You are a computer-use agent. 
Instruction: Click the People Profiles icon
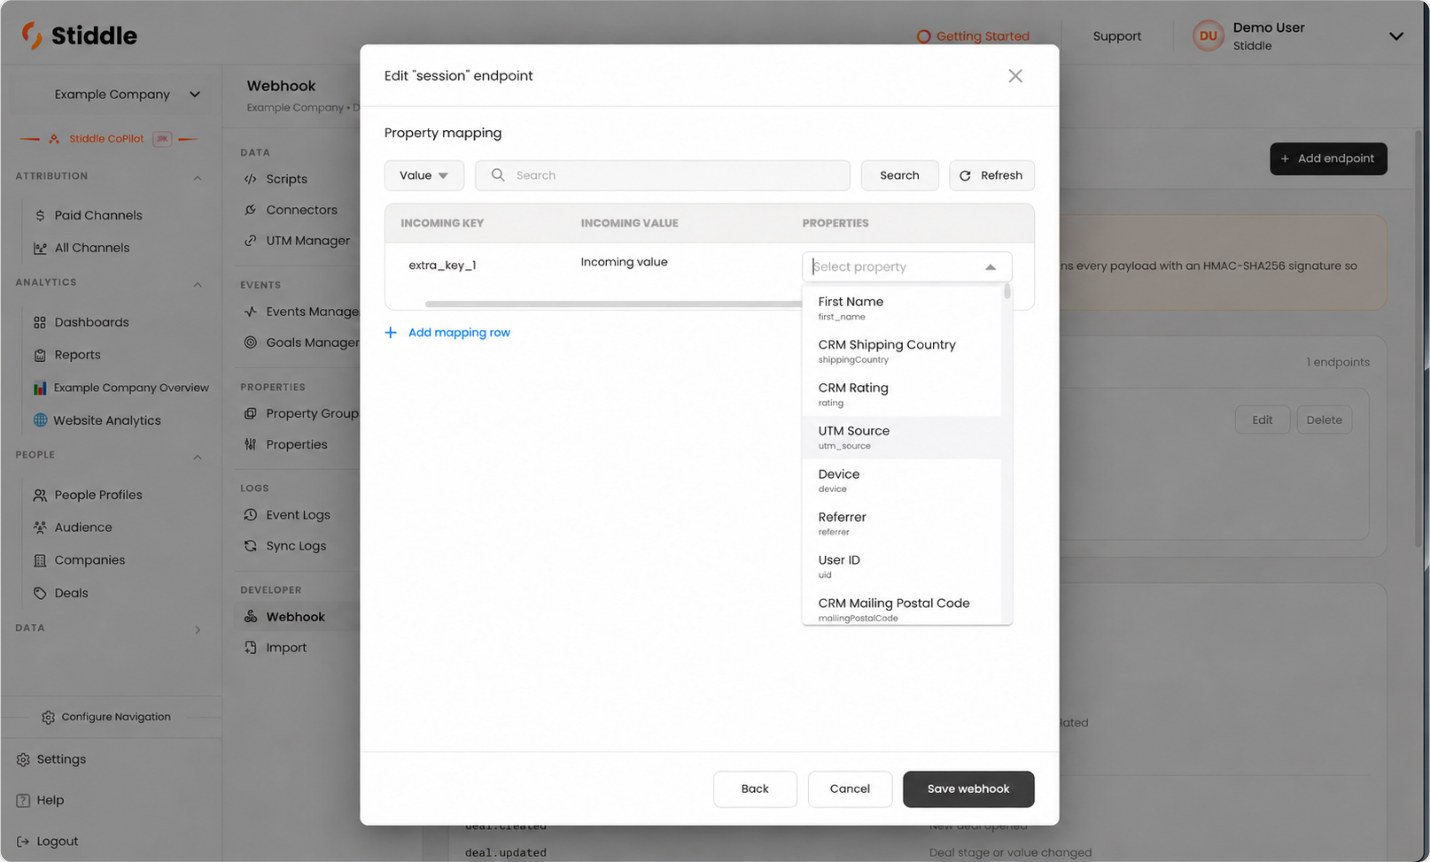point(40,495)
